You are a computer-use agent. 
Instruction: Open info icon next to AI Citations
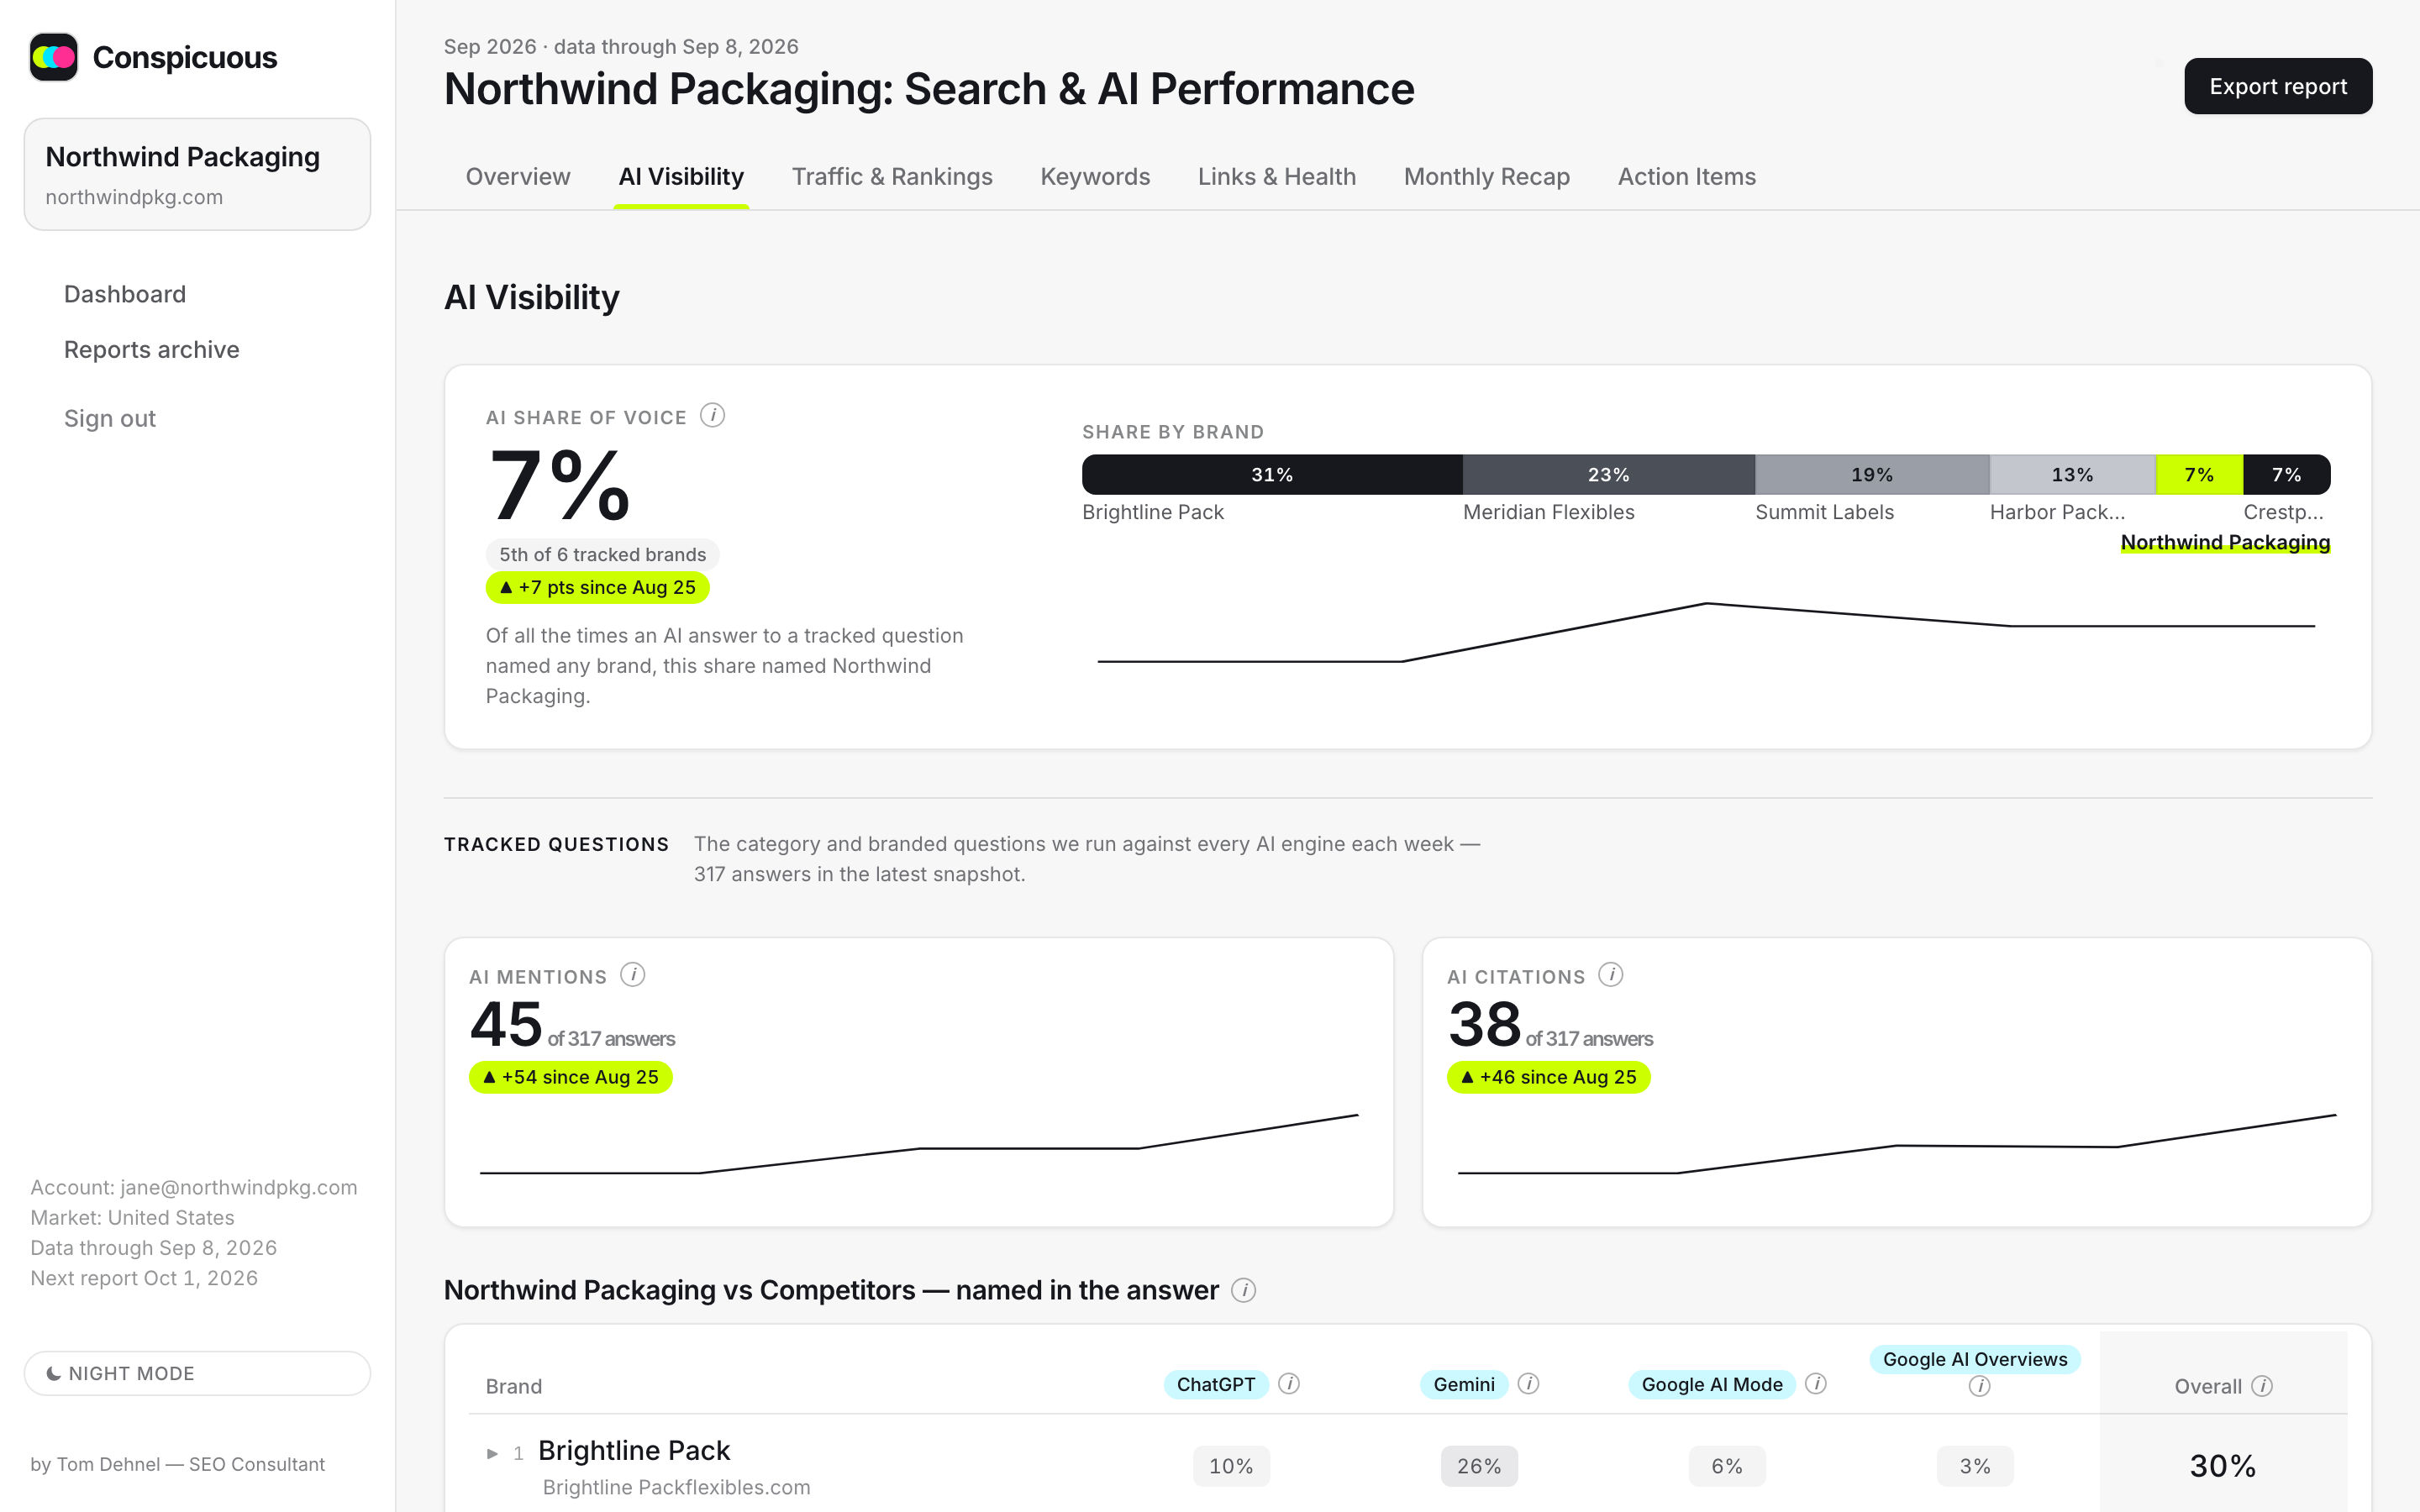point(1610,975)
